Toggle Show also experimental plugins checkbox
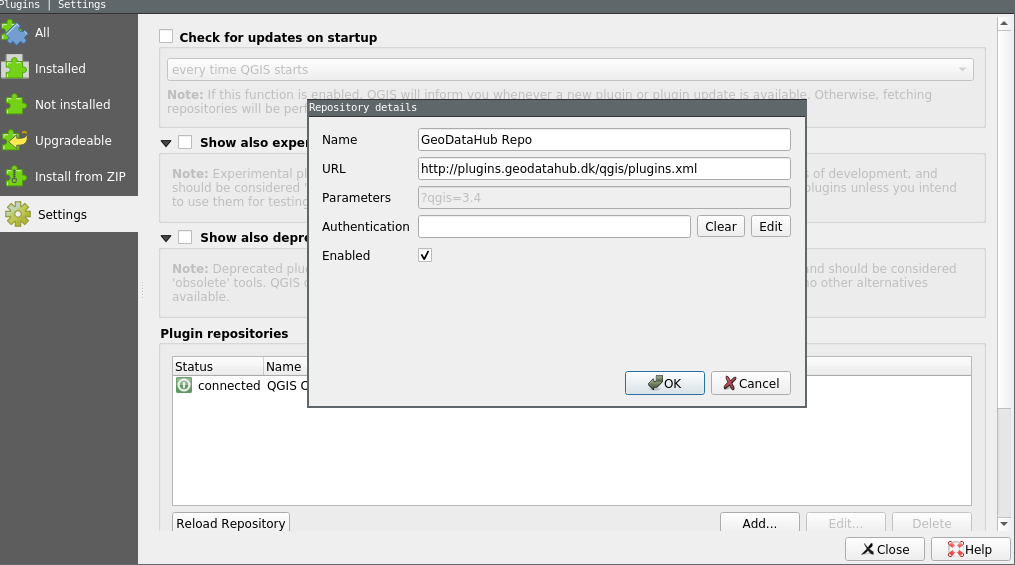This screenshot has height=565, width=1015. [x=185, y=142]
